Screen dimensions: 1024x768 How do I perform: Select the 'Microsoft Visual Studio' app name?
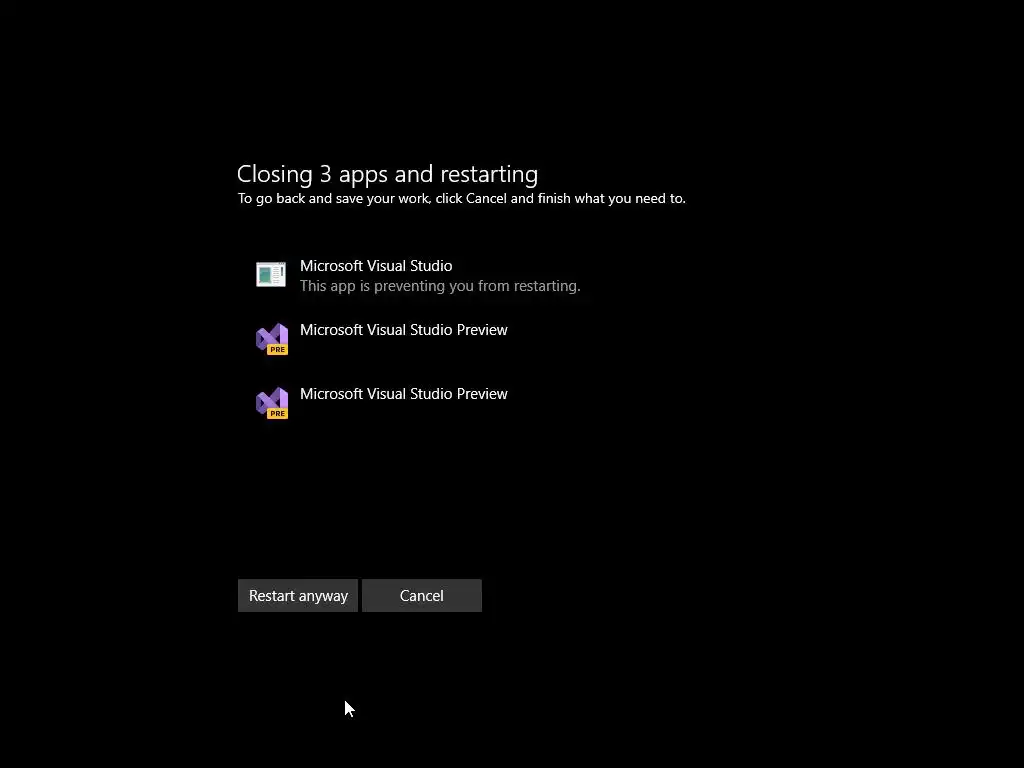pos(376,266)
